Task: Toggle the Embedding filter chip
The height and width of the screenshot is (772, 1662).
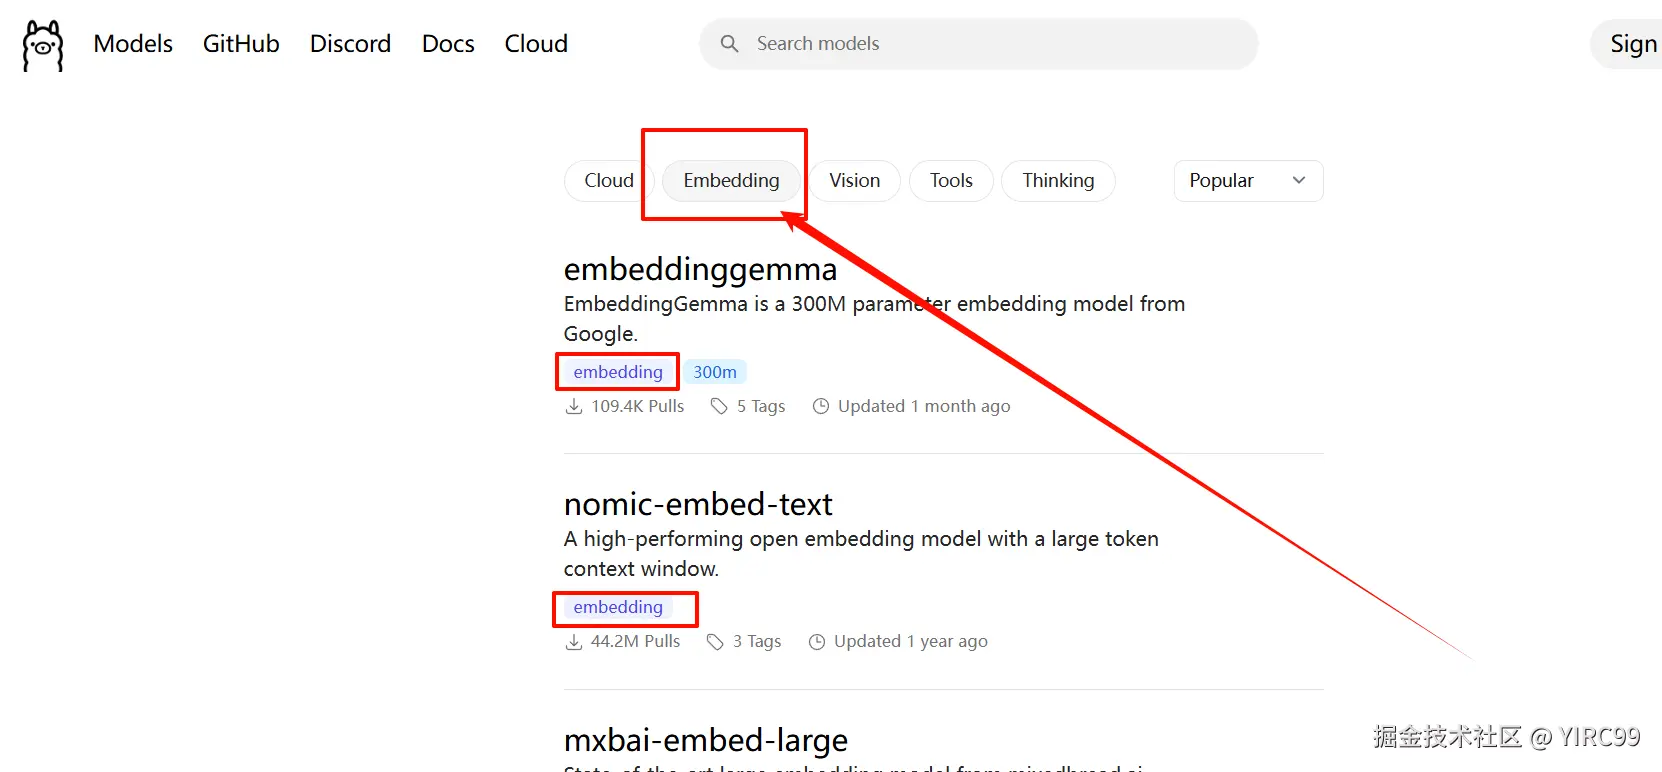Action: click(731, 181)
